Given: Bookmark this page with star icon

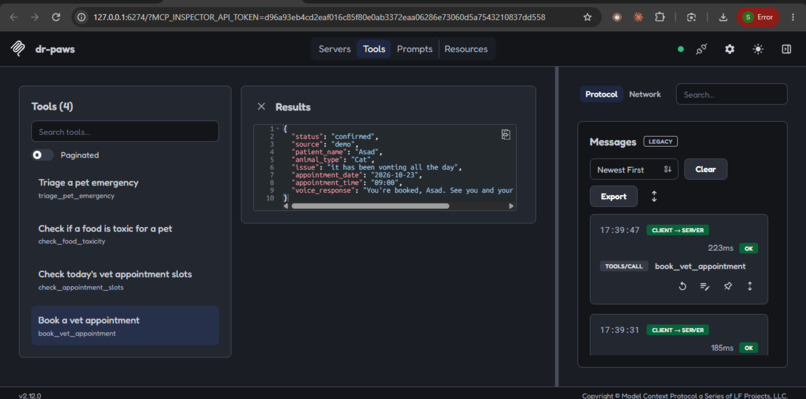Looking at the screenshot, I should pyautogui.click(x=588, y=17).
